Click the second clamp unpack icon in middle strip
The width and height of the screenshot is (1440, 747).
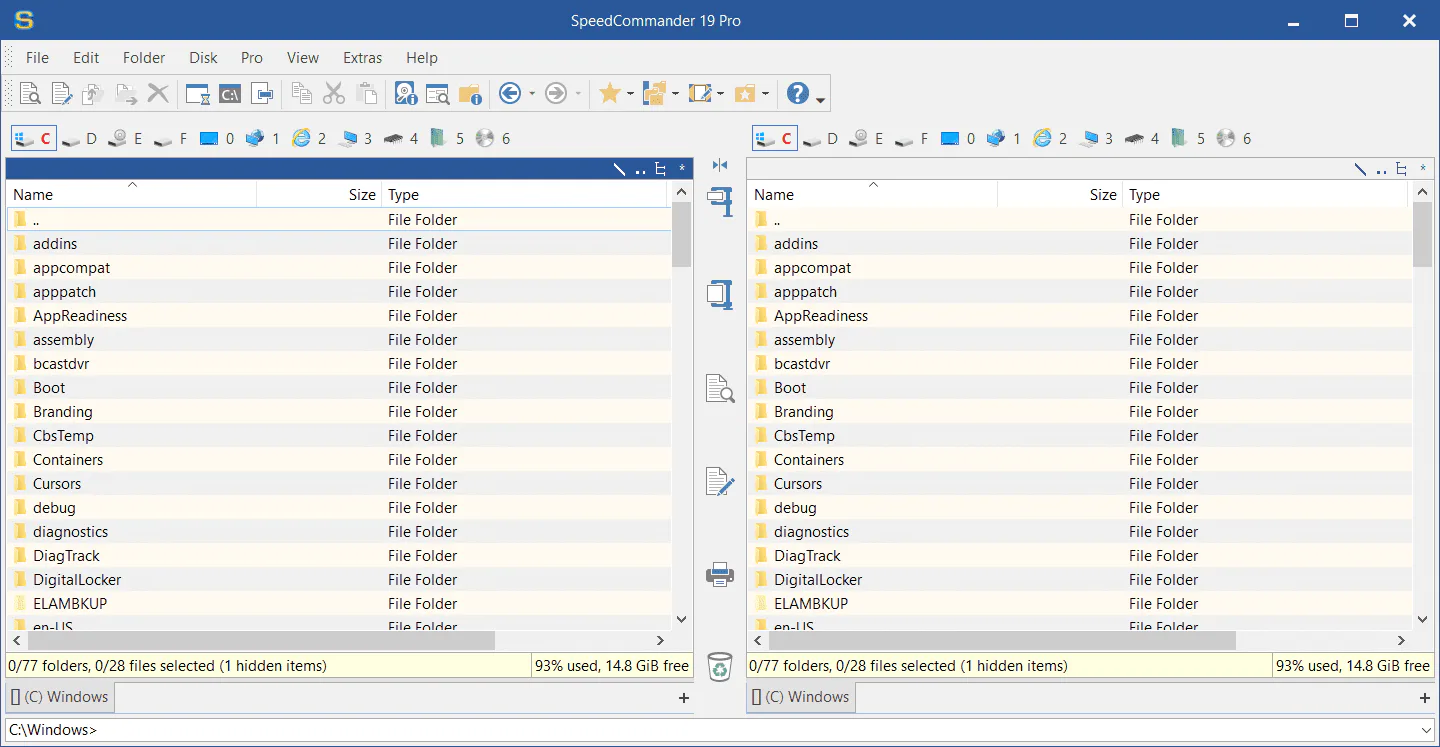click(x=720, y=293)
